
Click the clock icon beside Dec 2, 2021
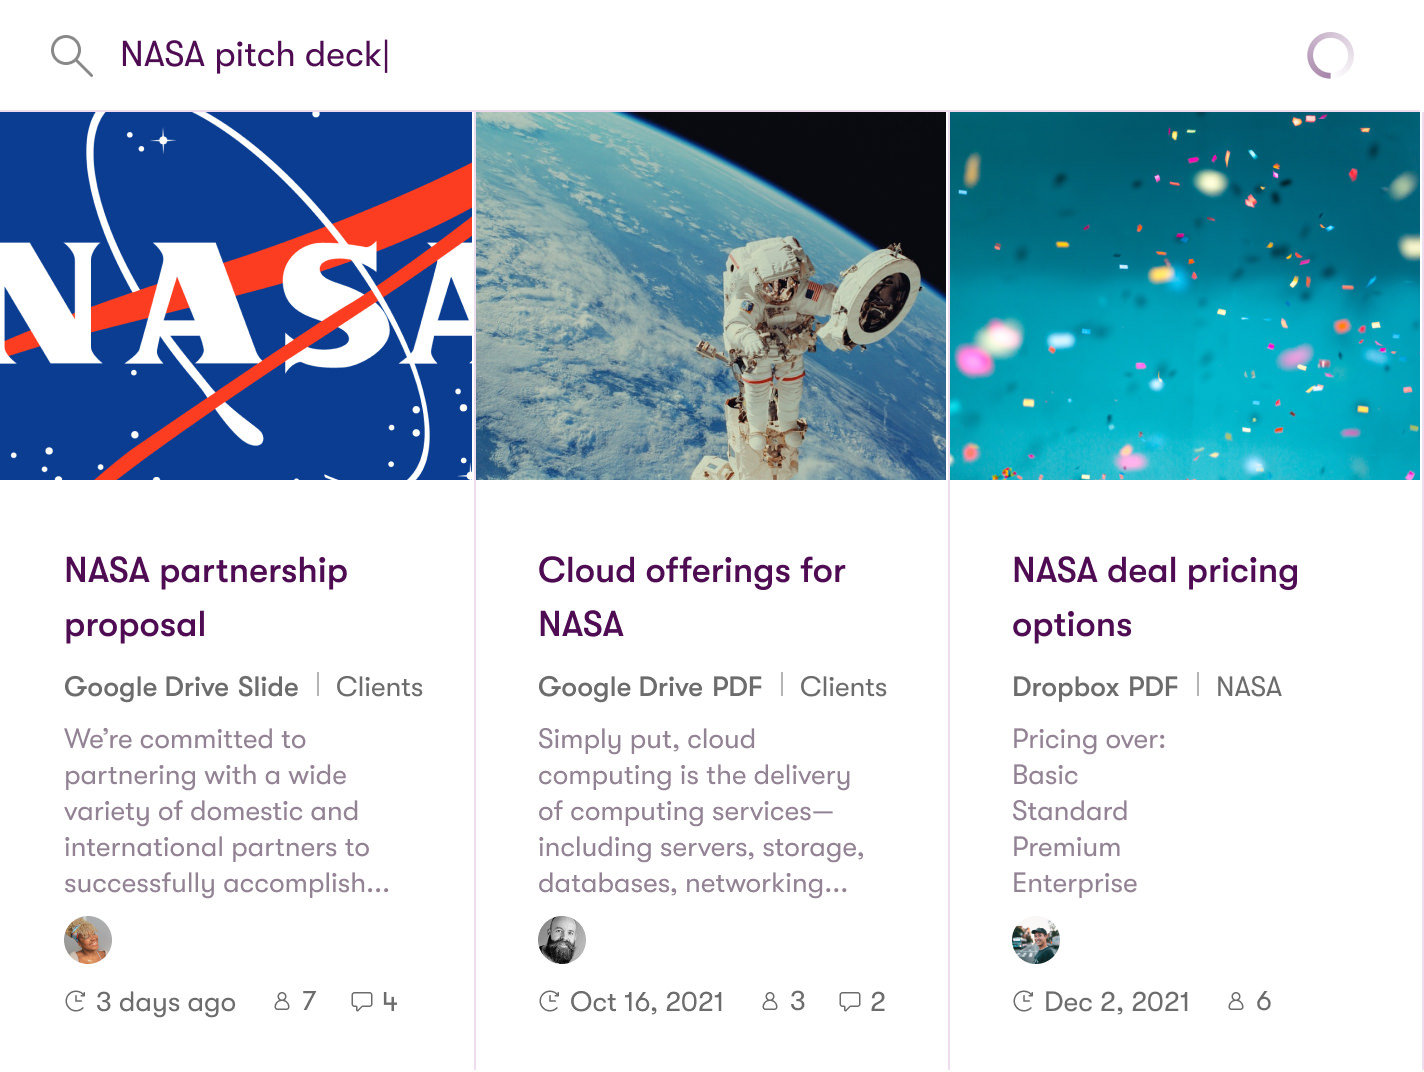click(x=1023, y=1001)
